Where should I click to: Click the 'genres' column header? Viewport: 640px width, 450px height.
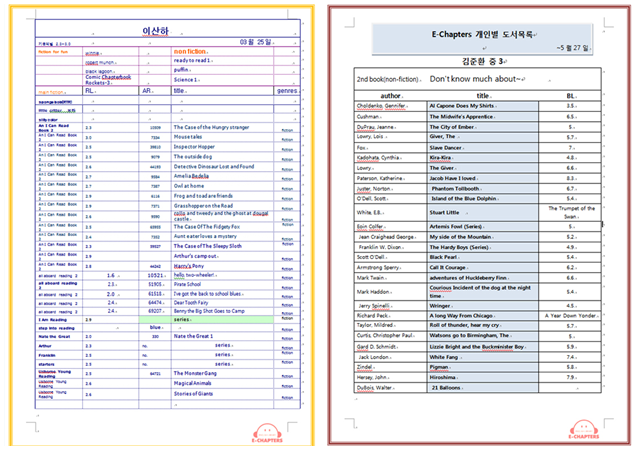[287, 91]
